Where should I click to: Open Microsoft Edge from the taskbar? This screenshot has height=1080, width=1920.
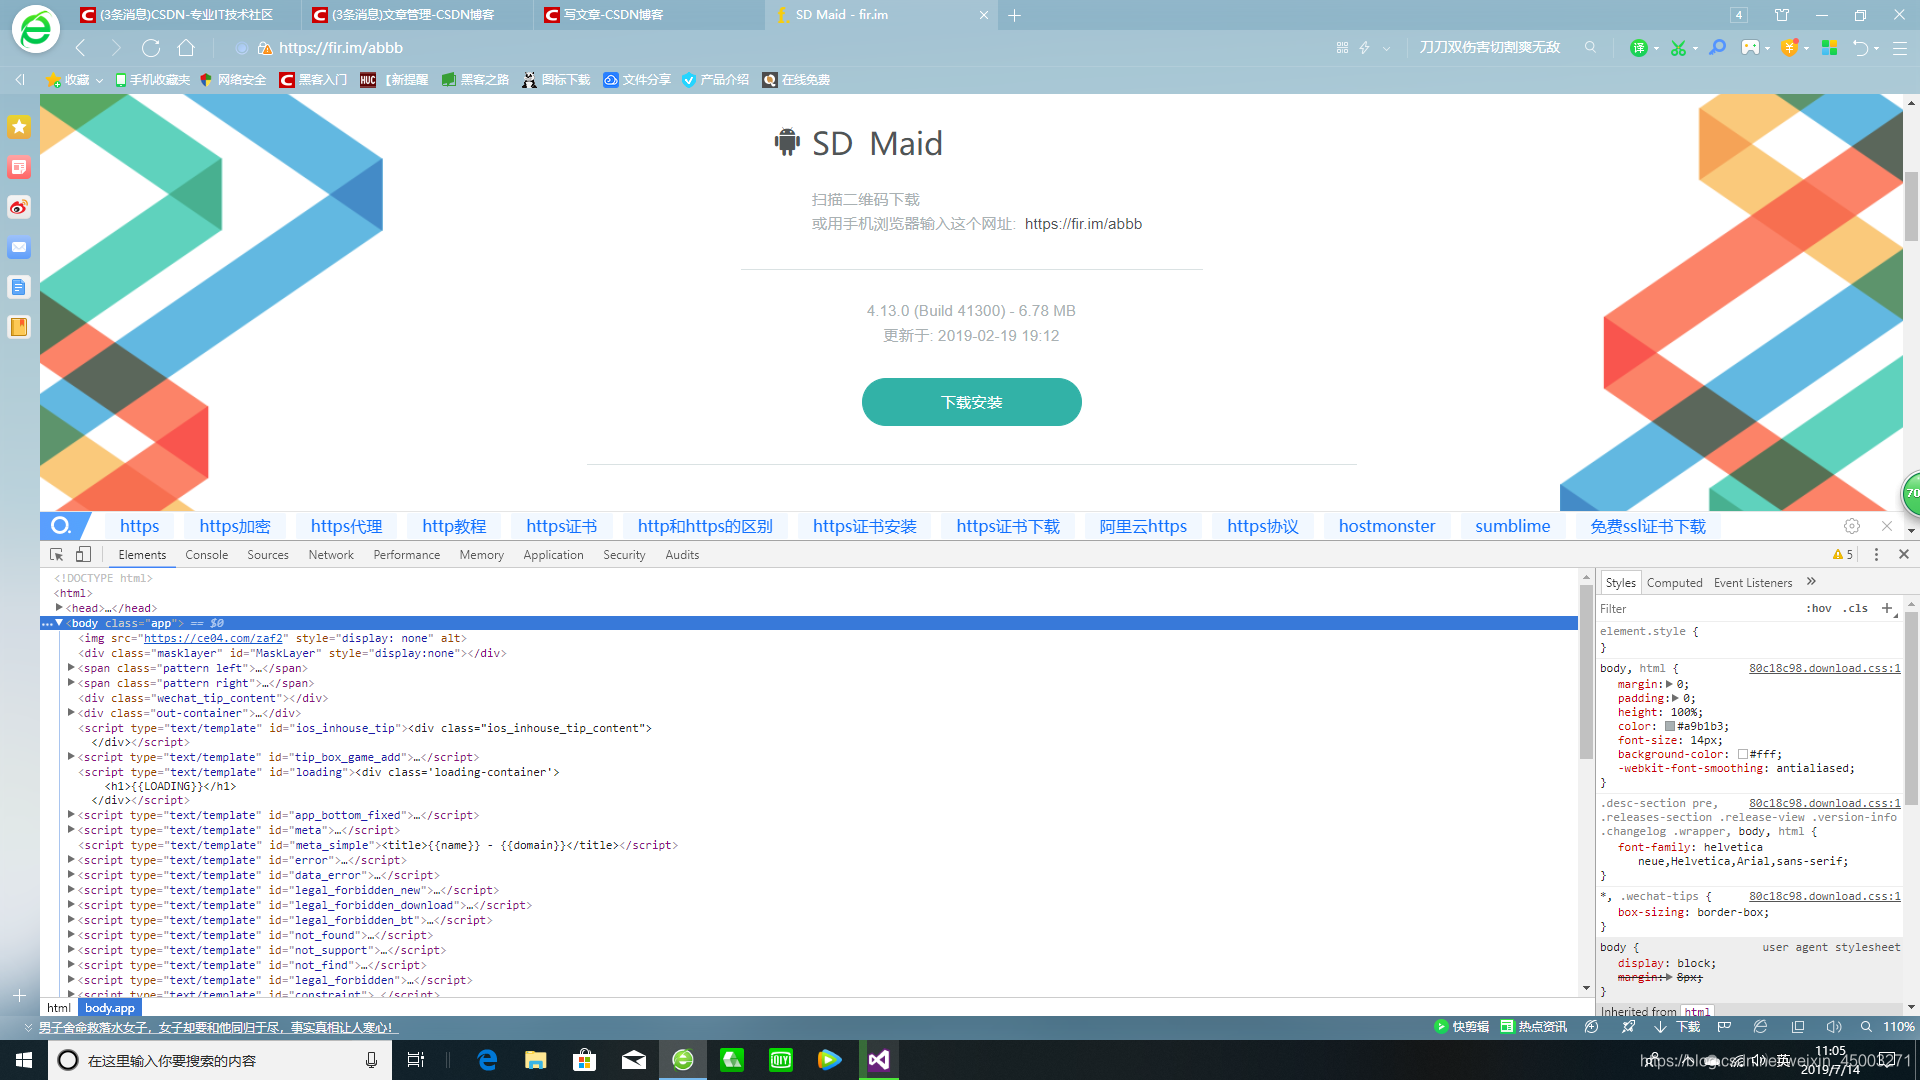[x=487, y=1060]
